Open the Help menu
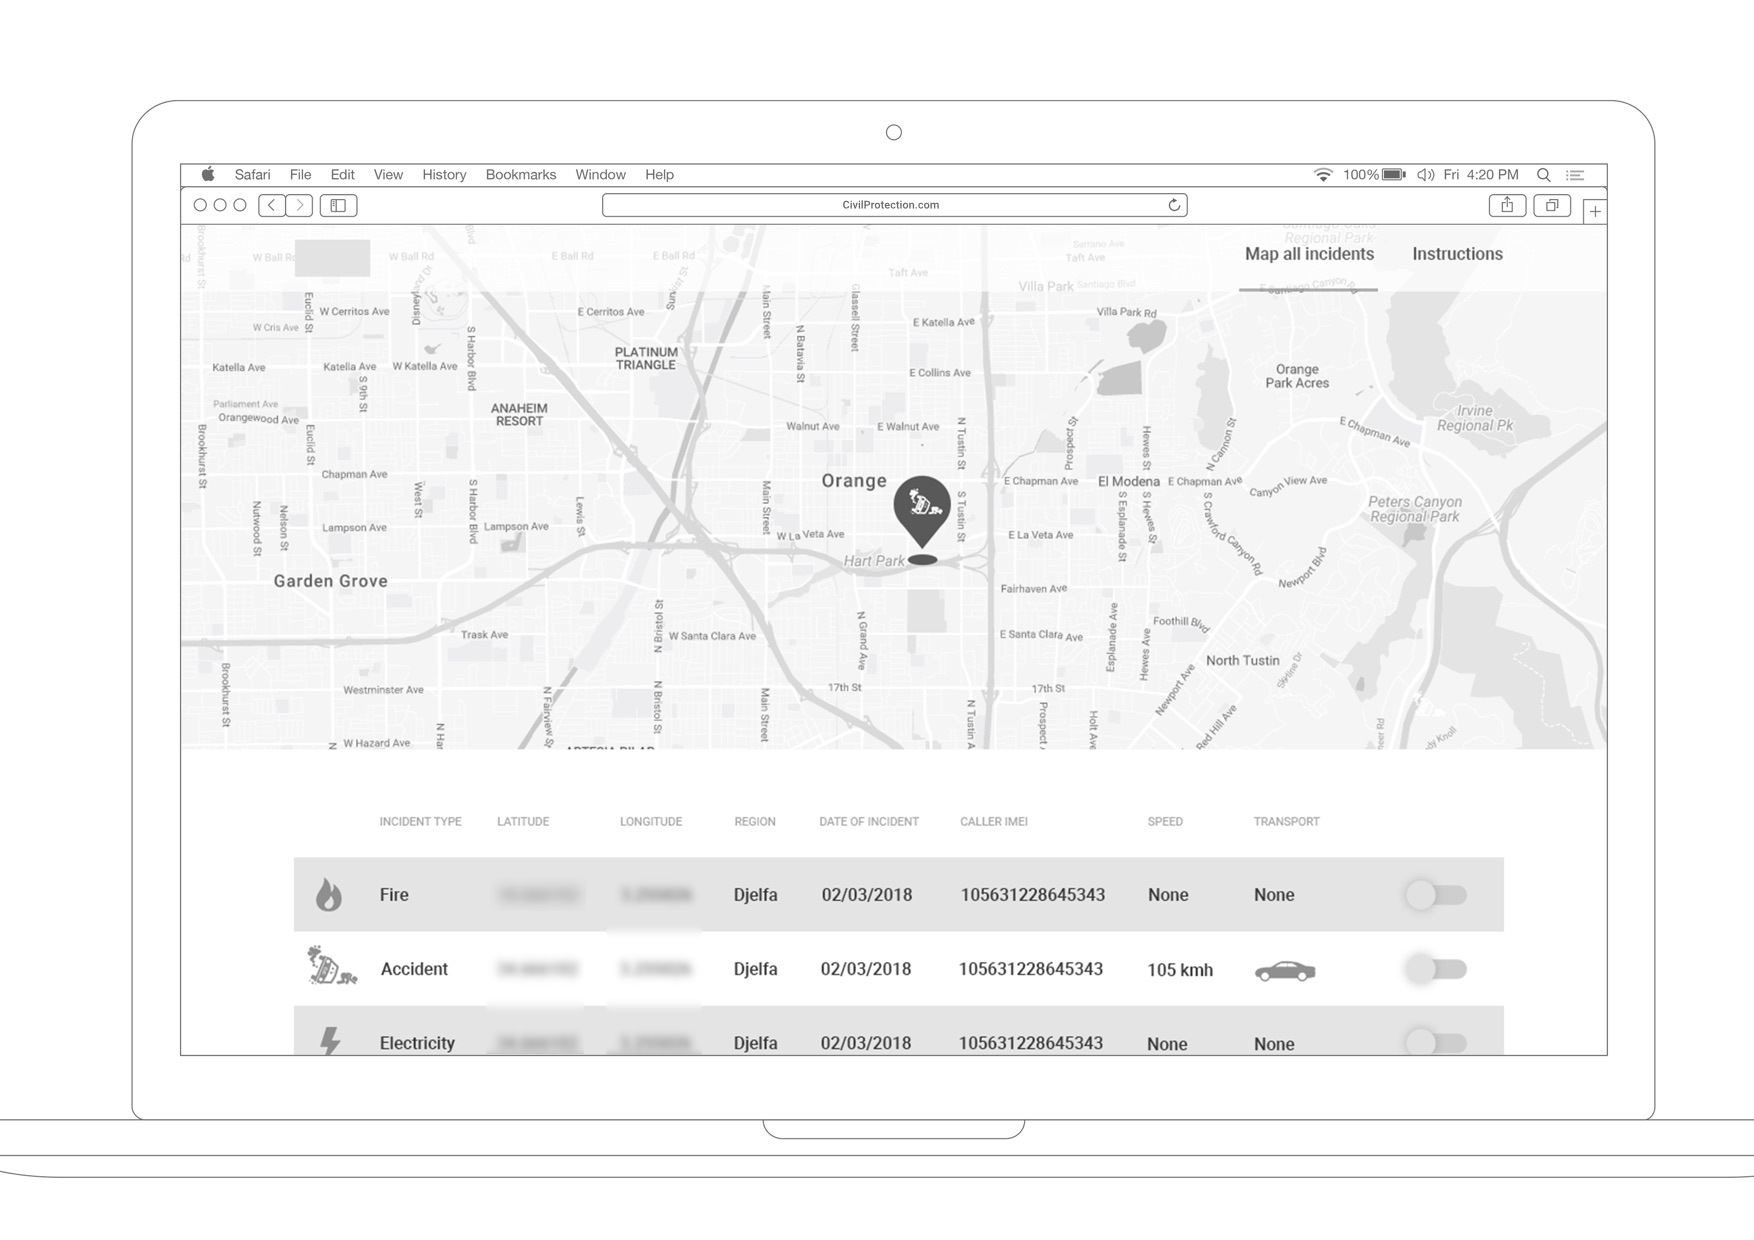The height and width of the screenshot is (1240, 1754). (x=659, y=175)
